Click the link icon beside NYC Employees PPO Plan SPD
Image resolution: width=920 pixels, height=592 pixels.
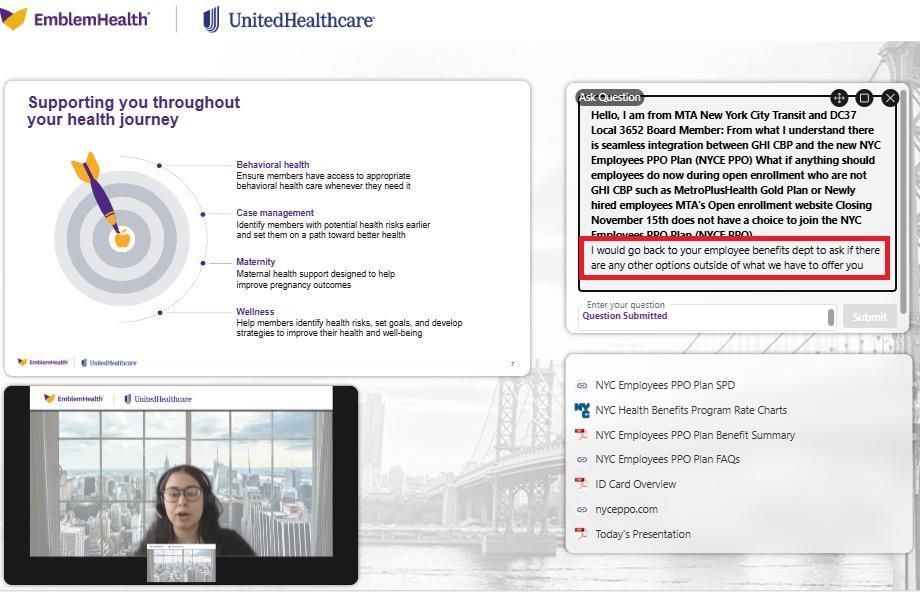point(582,385)
